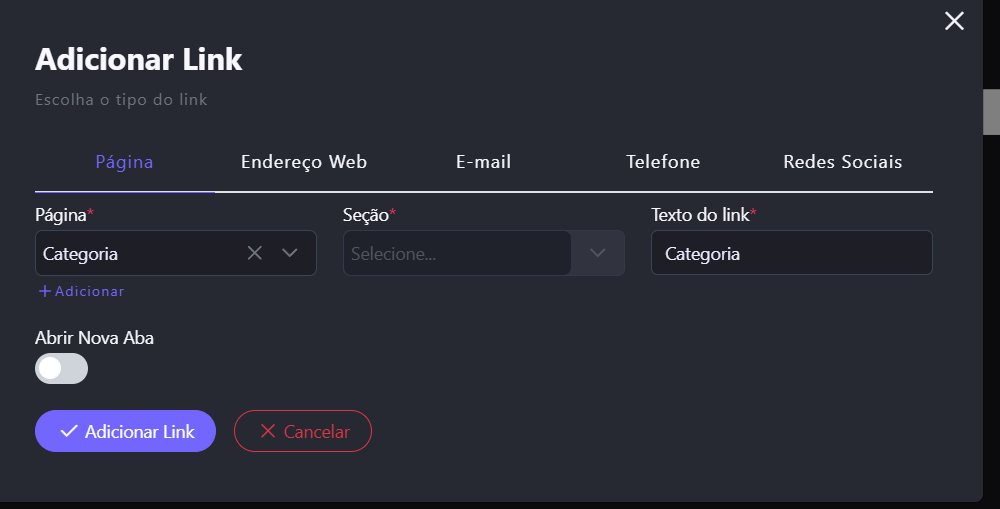Open the Seção dropdown arrow

pos(598,253)
